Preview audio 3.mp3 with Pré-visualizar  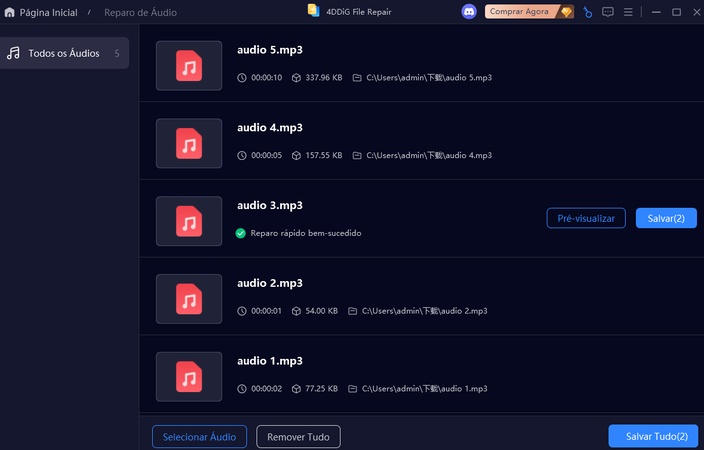click(x=586, y=218)
